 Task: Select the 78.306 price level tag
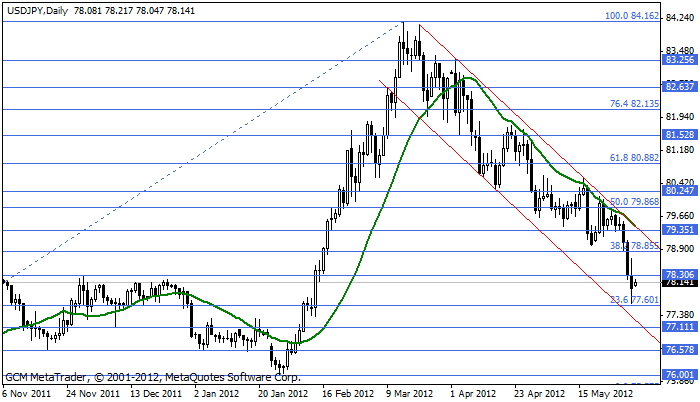point(679,274)
